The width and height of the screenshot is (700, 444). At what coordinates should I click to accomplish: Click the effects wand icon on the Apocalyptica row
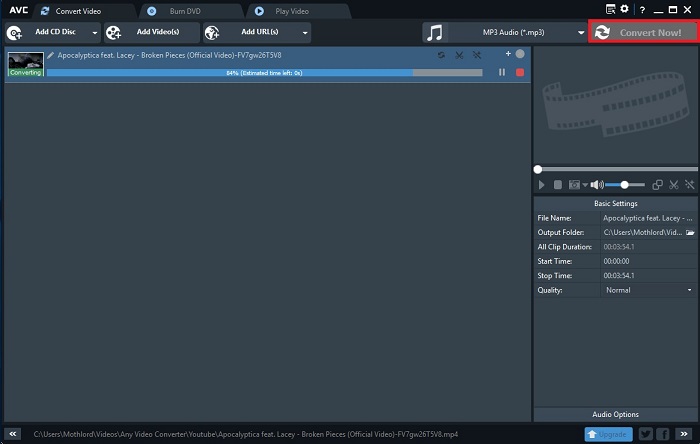pyautogui.click(x=477, y=55)
